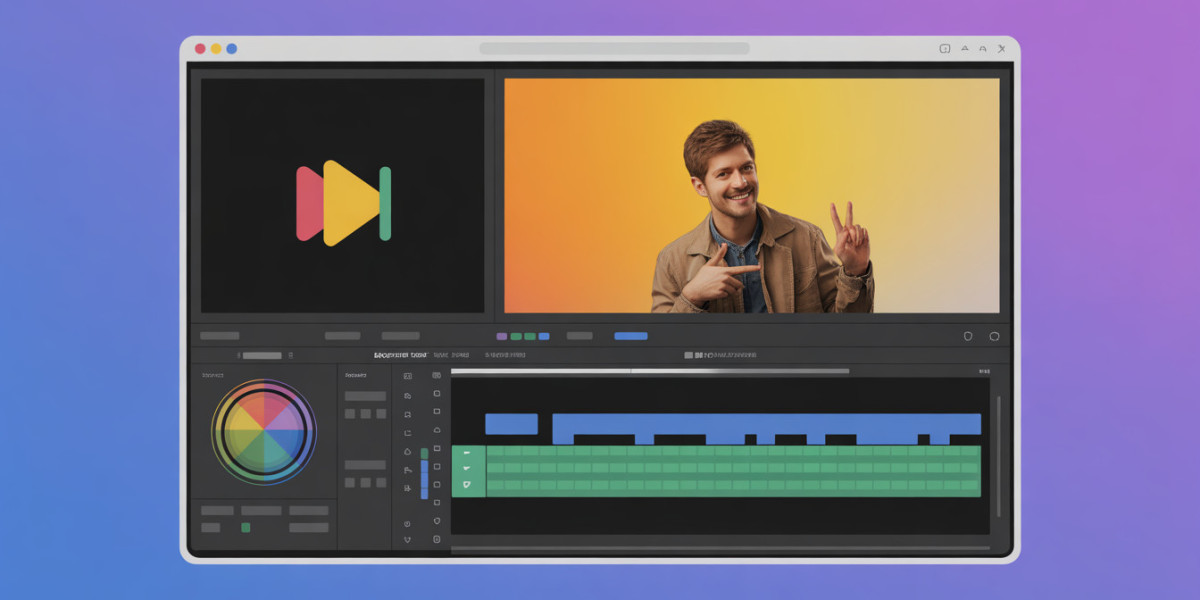Click the blue pill button in the toolbar
The height and width of the screenshot is (600, 1200).
point(630,336)
